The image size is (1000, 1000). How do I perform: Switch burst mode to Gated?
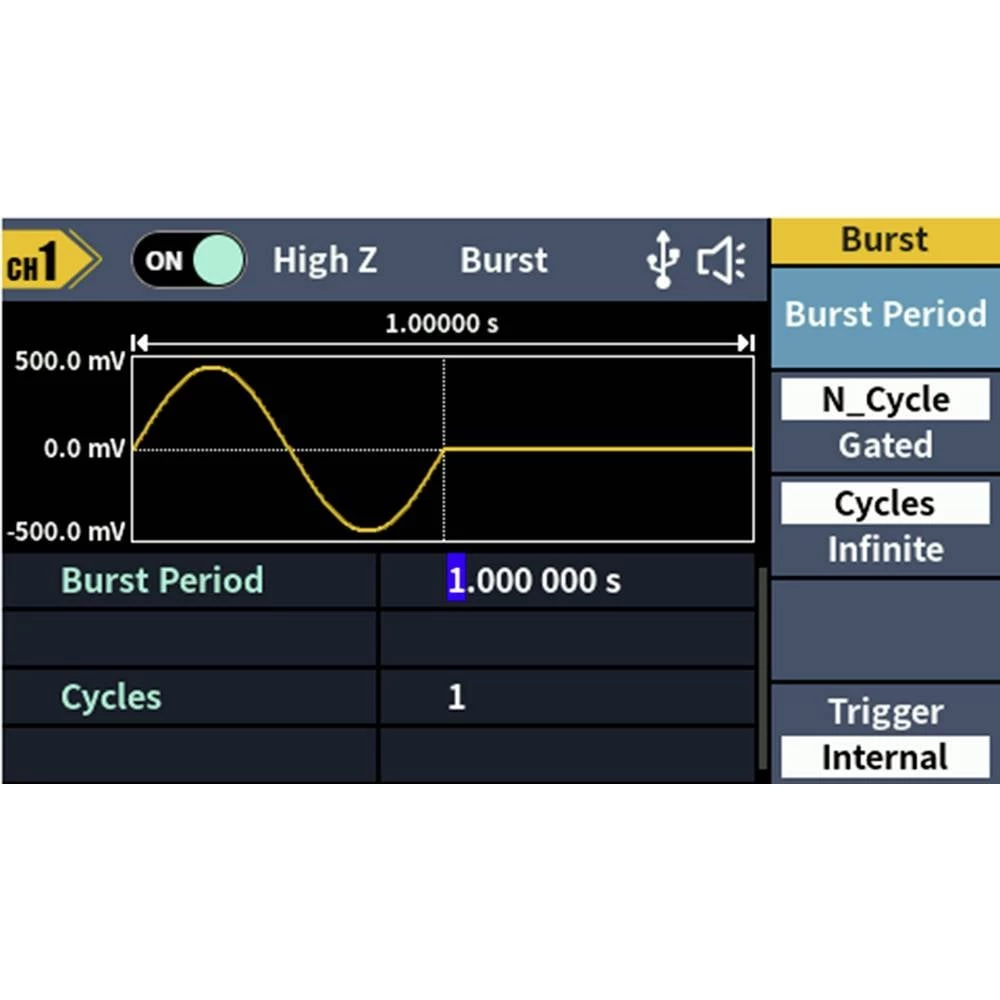tap(884, 445)
